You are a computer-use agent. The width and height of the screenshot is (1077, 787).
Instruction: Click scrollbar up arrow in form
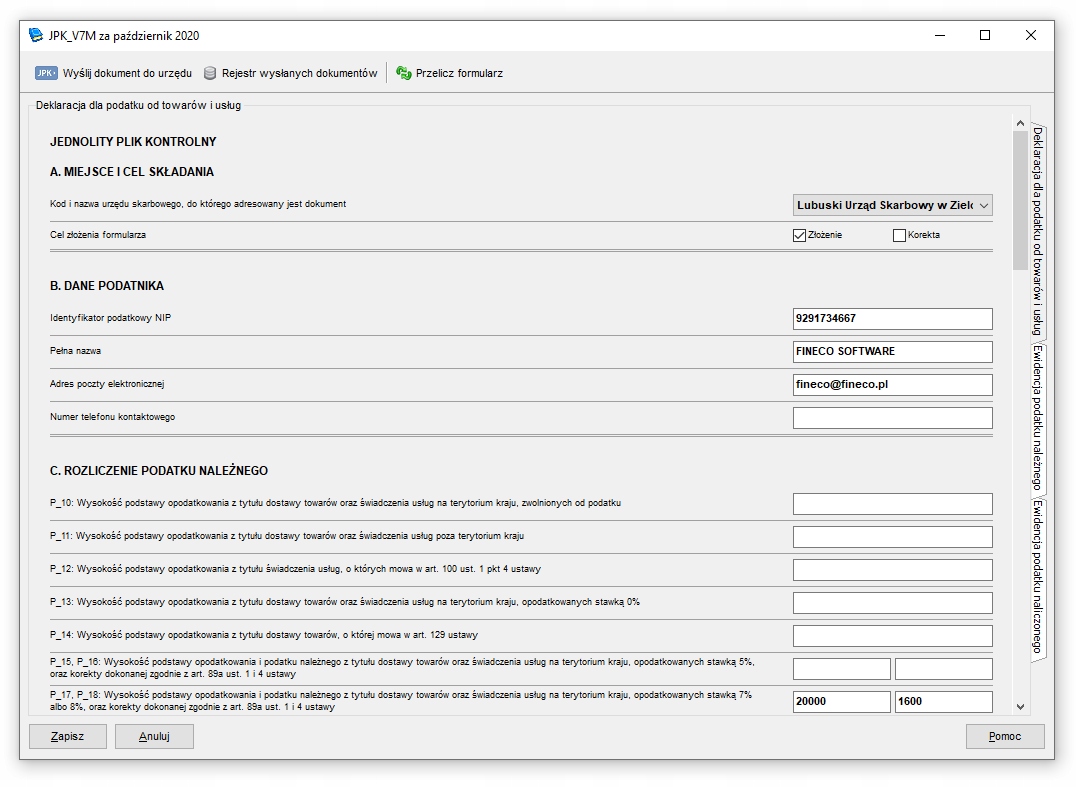[1020, 123]
